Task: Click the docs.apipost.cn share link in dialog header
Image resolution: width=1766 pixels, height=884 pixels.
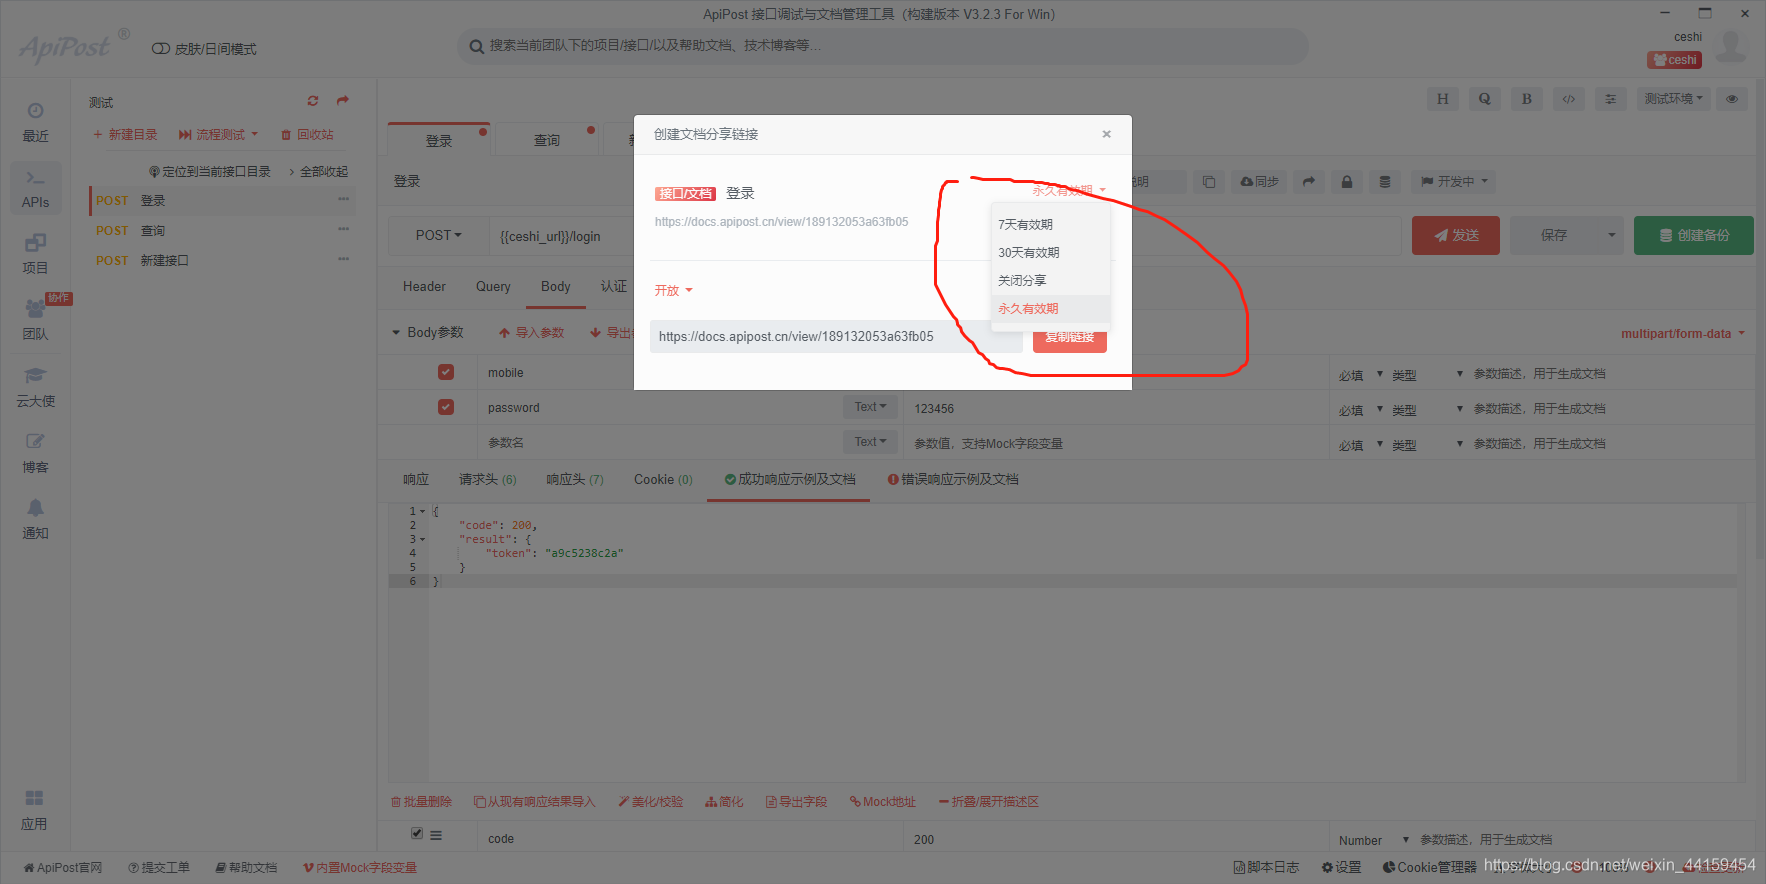Action: click(782, 222)
